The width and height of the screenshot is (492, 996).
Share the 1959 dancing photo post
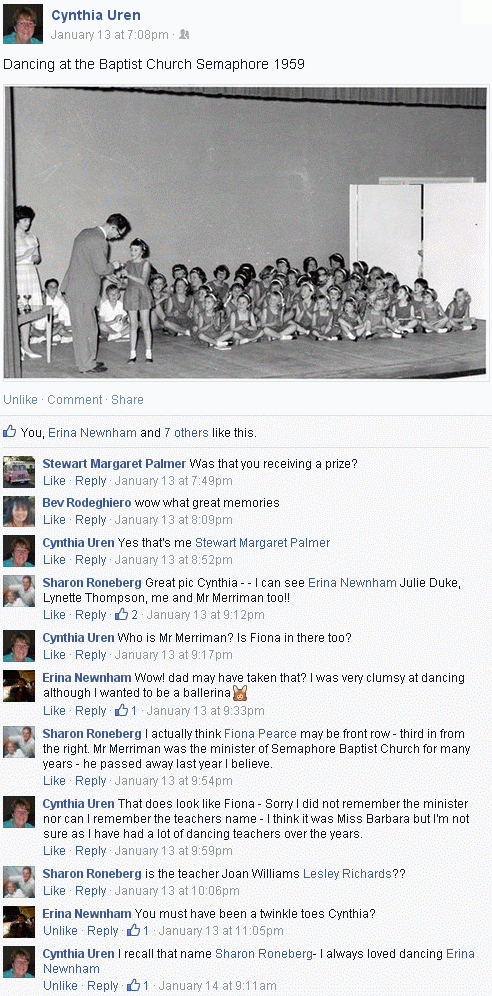click(x=127, y=400)
